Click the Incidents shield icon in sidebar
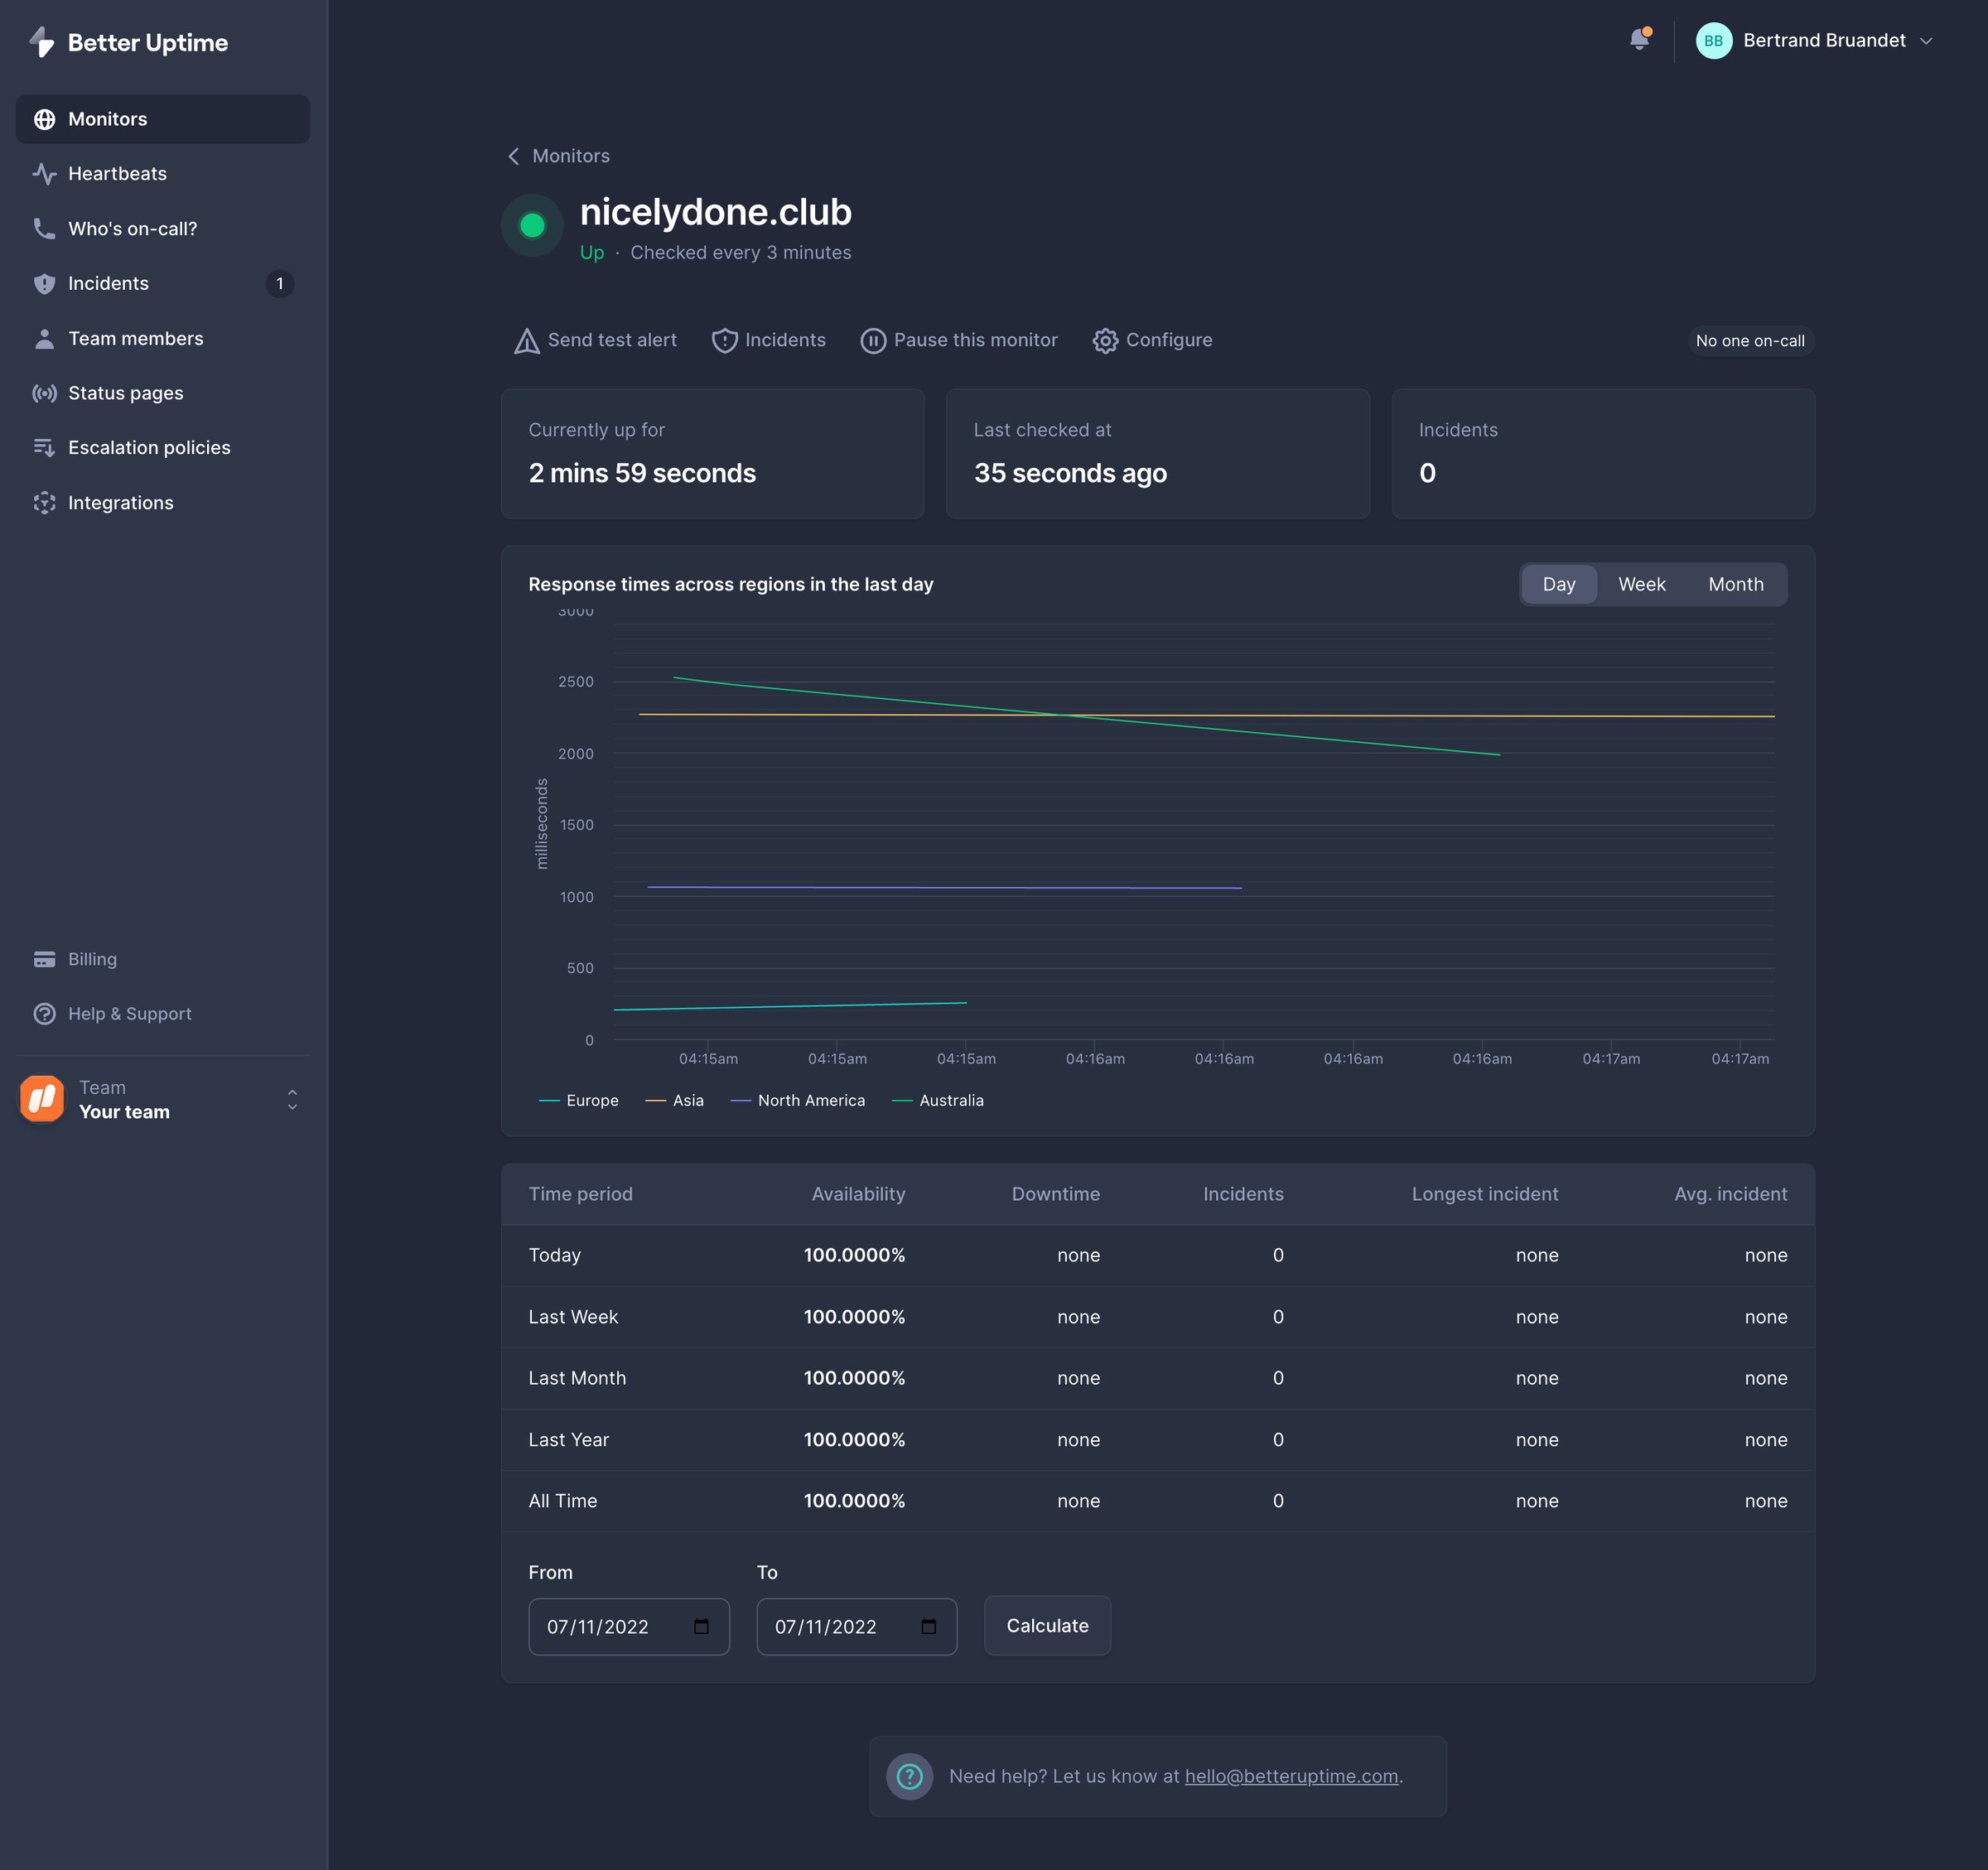This screenshot has width=1988, height=1870. tap(44, 284)
